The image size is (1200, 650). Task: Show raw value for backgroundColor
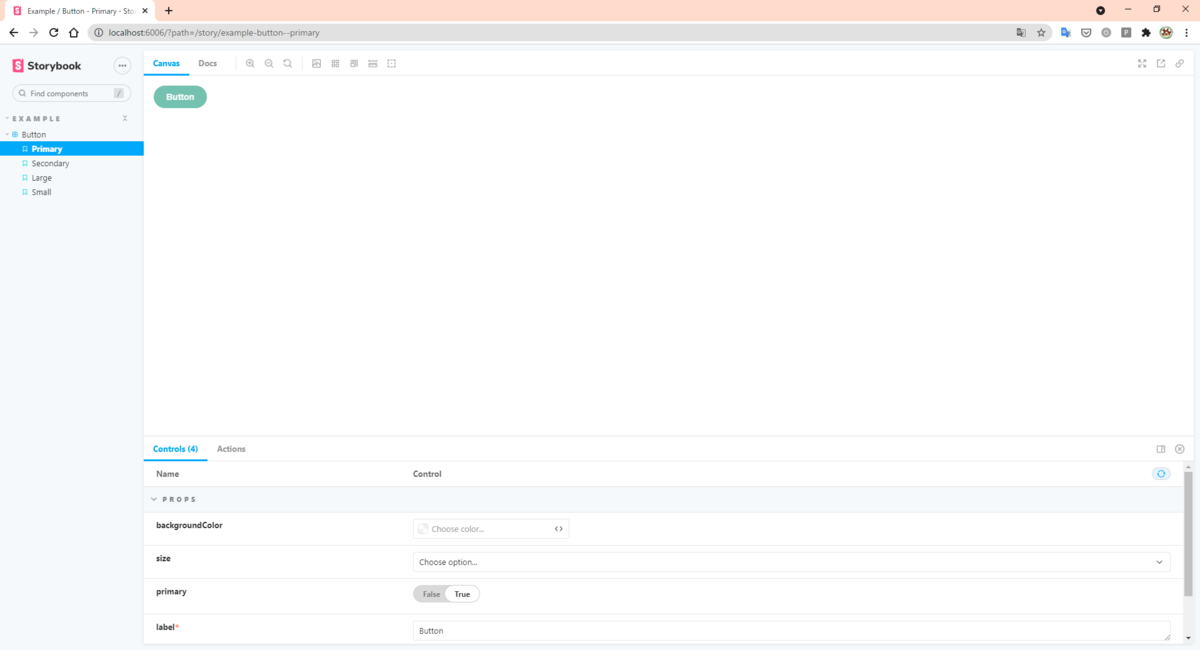click(x=559, y=529)
